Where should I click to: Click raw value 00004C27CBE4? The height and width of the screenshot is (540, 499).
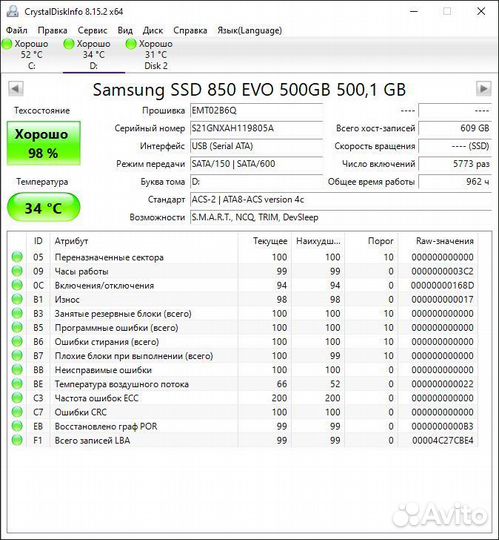[443, 440]
